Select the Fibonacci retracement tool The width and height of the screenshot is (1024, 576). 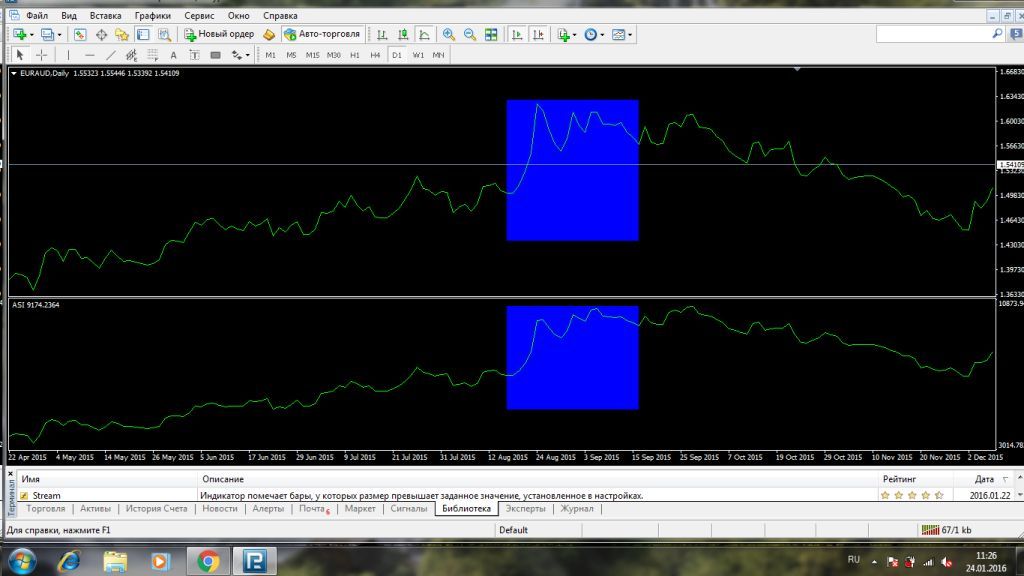coord(152,55)
